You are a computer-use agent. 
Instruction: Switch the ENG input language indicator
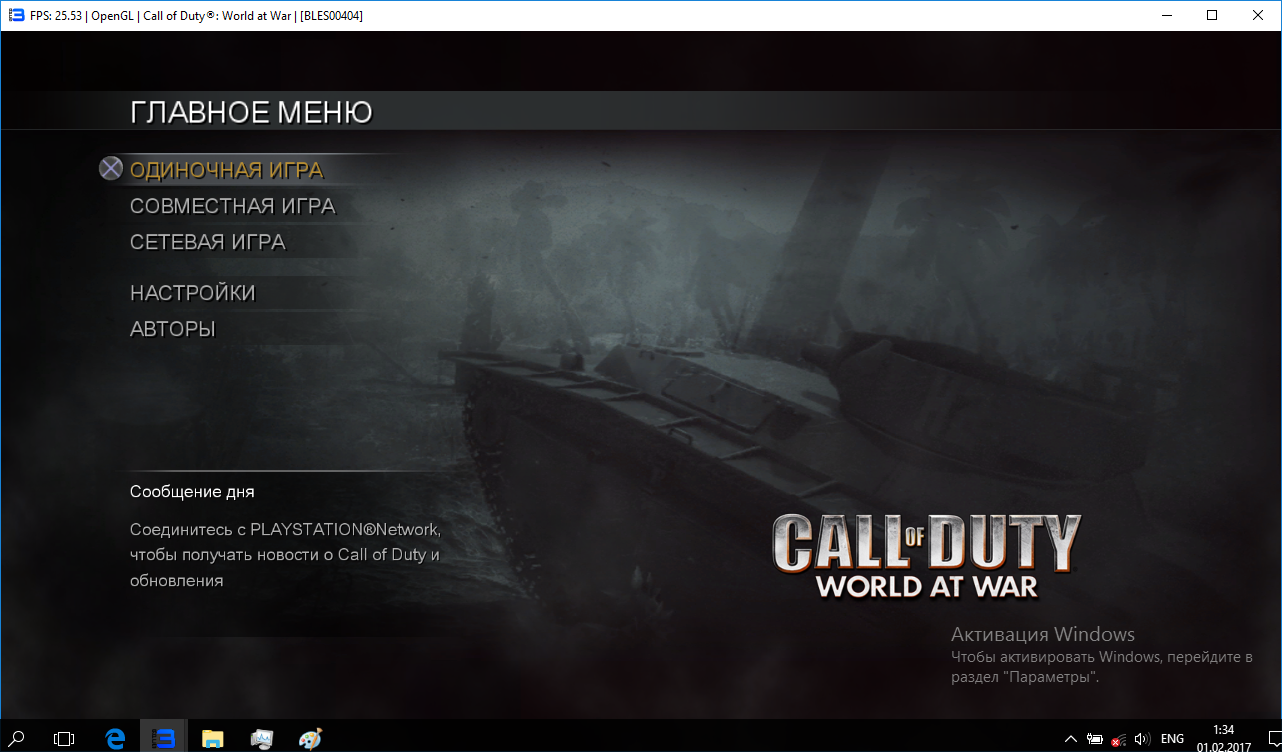[1172, 739]
